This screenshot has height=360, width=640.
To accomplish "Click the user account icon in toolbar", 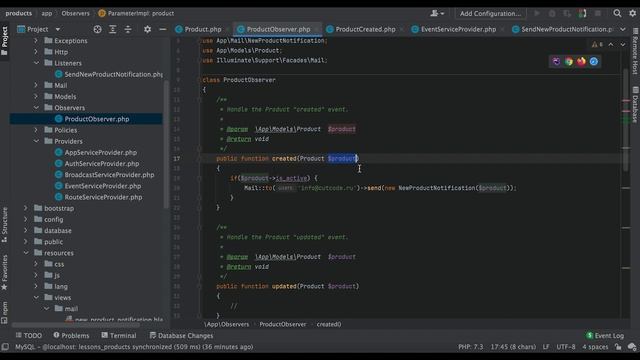I will pos(437,13).
